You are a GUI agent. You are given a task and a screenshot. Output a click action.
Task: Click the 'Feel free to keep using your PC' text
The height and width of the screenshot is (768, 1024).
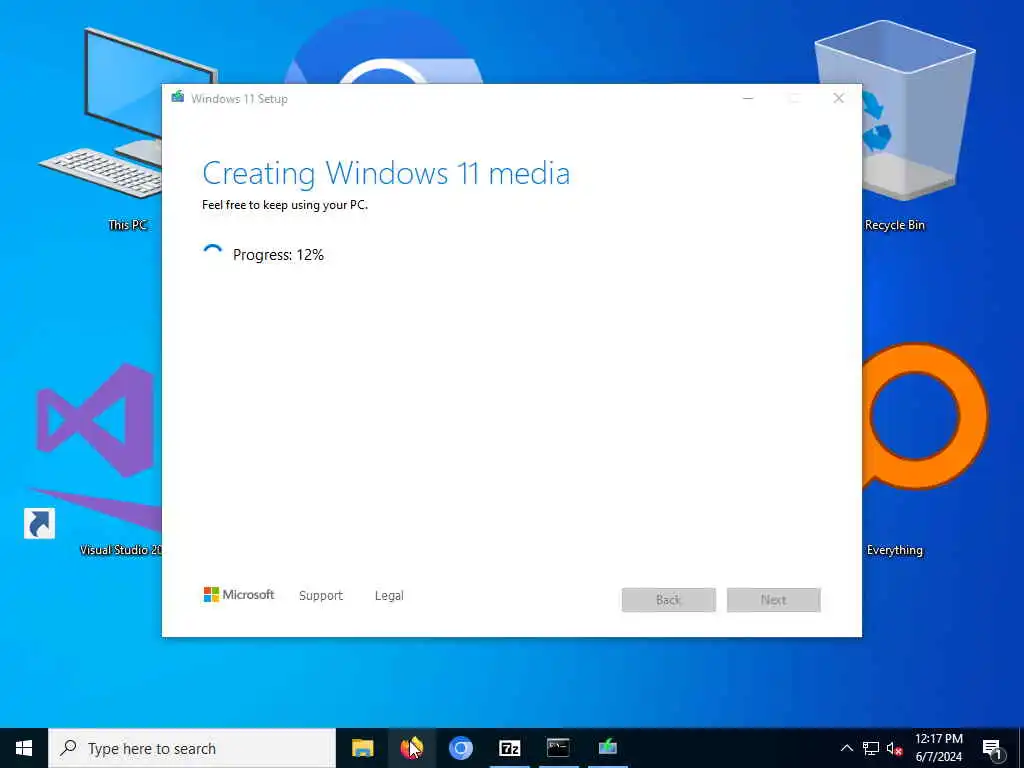pos(285,205)
